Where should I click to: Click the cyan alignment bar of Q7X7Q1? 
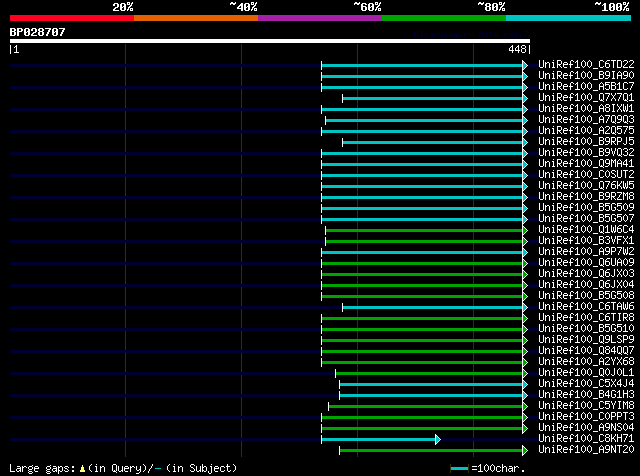click(433, 98)
